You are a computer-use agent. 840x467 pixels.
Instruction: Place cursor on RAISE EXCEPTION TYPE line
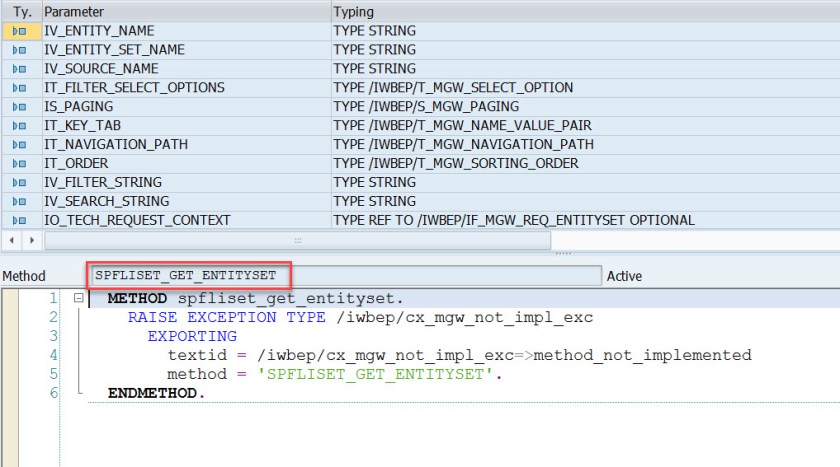point(360,317)
